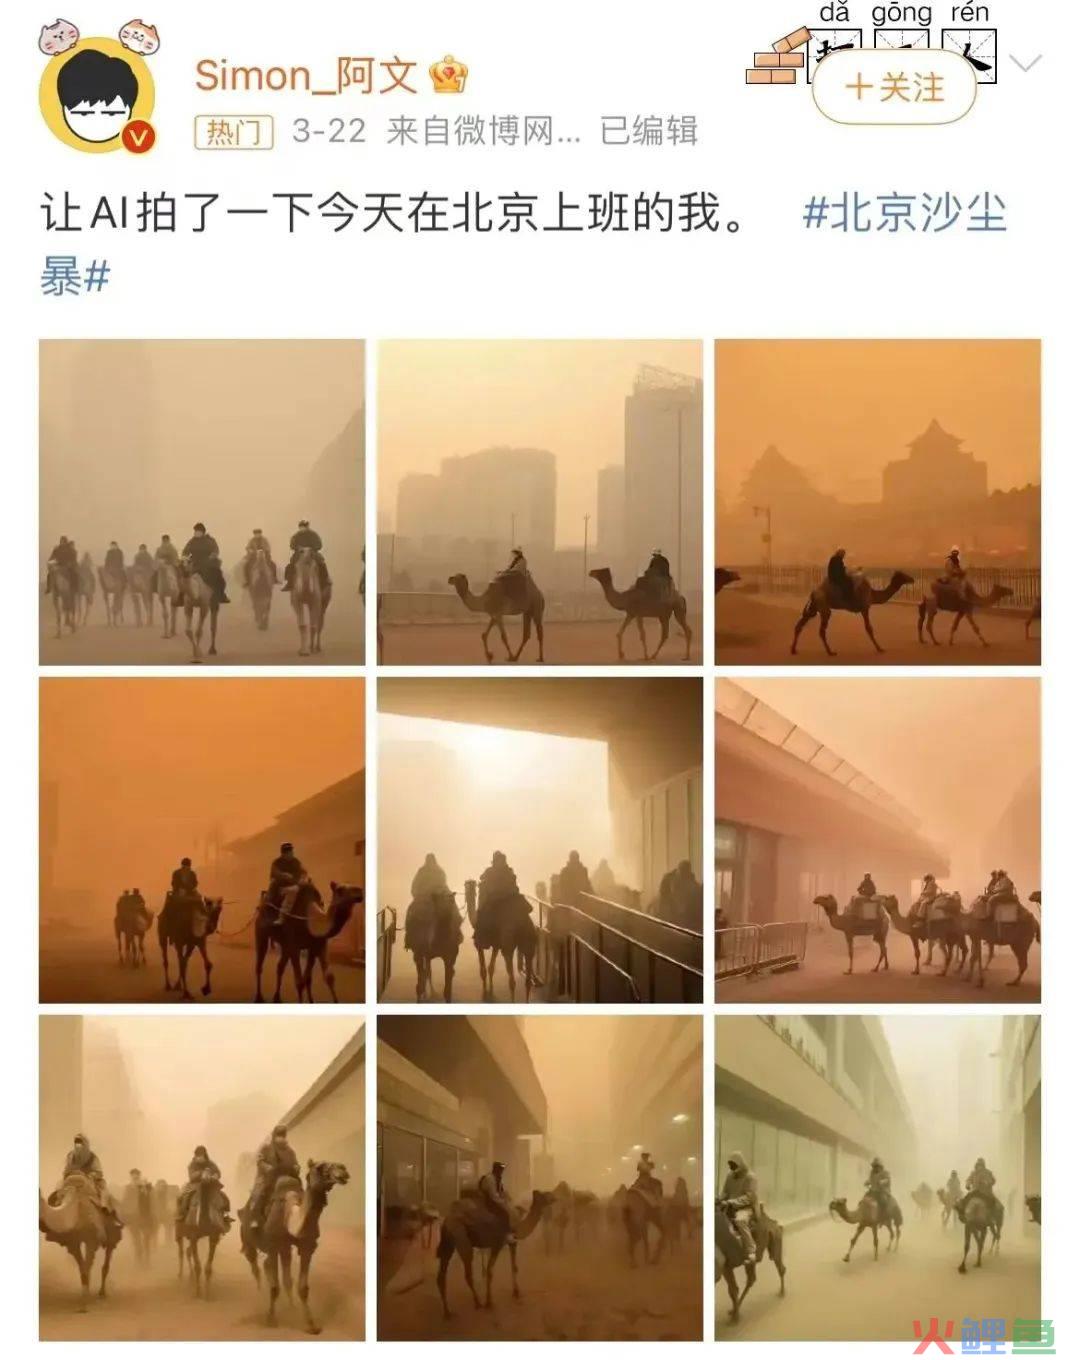Open the bottom-right pale yellow street image
This screenshot has width=1080, height=1360.
point(878,1178)
